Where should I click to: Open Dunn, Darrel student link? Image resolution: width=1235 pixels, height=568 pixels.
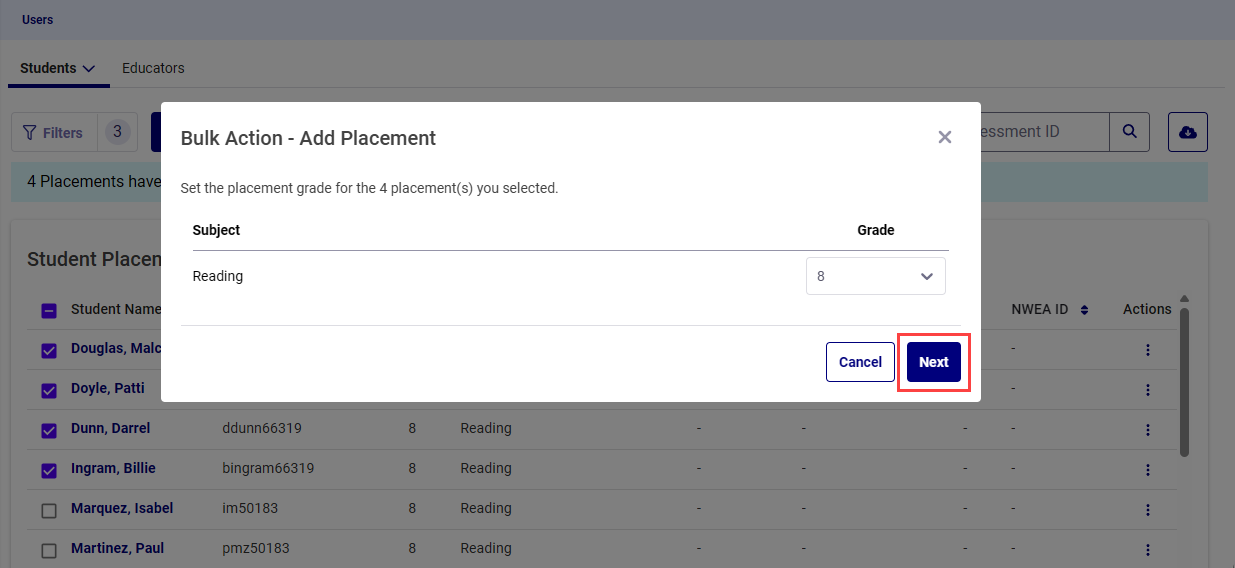[111, 428]
